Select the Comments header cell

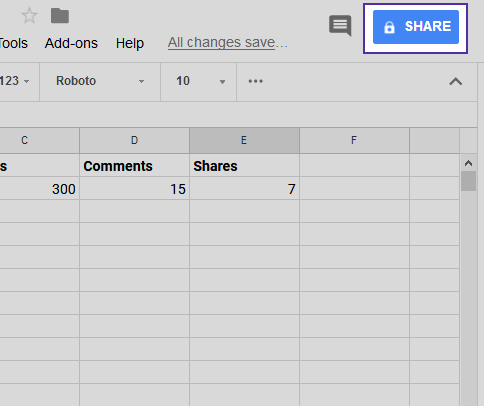pyautogui.click(x=134, y=166)
